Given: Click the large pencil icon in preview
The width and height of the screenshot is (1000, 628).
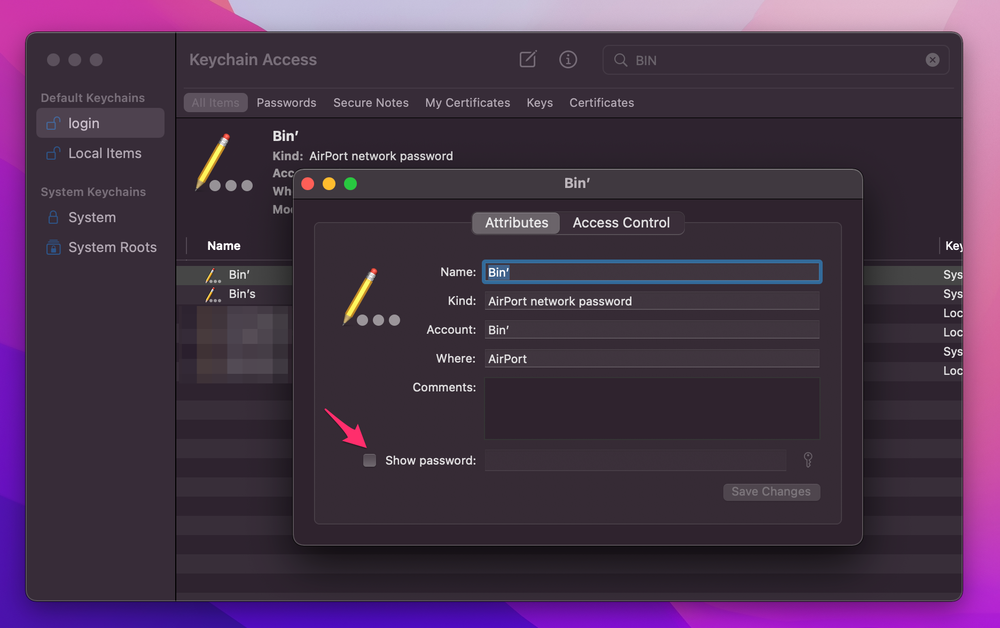Looking at the screenshot, I should point(224,163).
